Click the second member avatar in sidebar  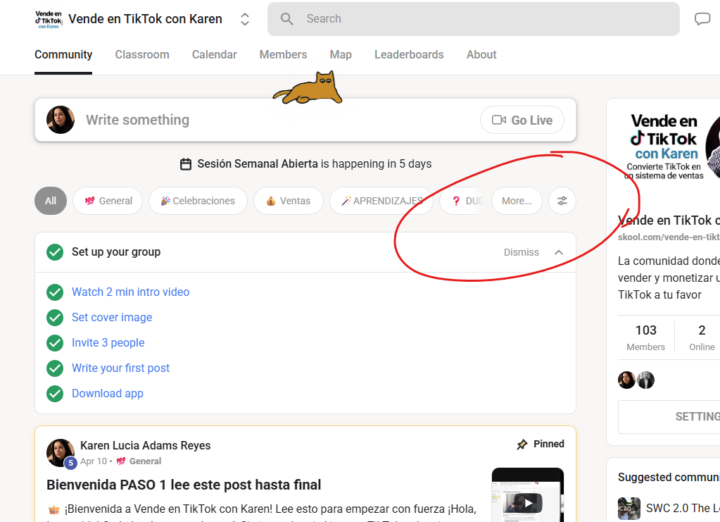(x=646, y=380)
